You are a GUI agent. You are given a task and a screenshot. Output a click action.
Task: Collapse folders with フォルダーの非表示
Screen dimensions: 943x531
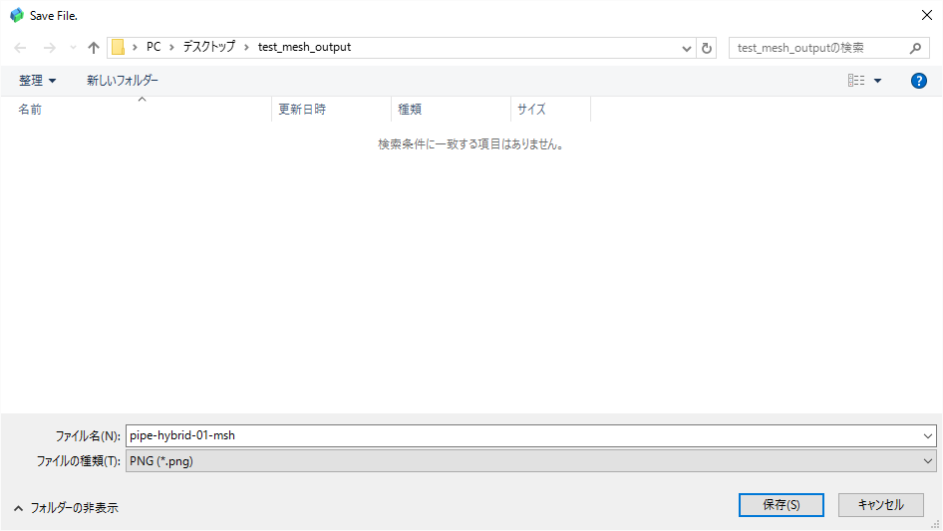tap(66, 508)
